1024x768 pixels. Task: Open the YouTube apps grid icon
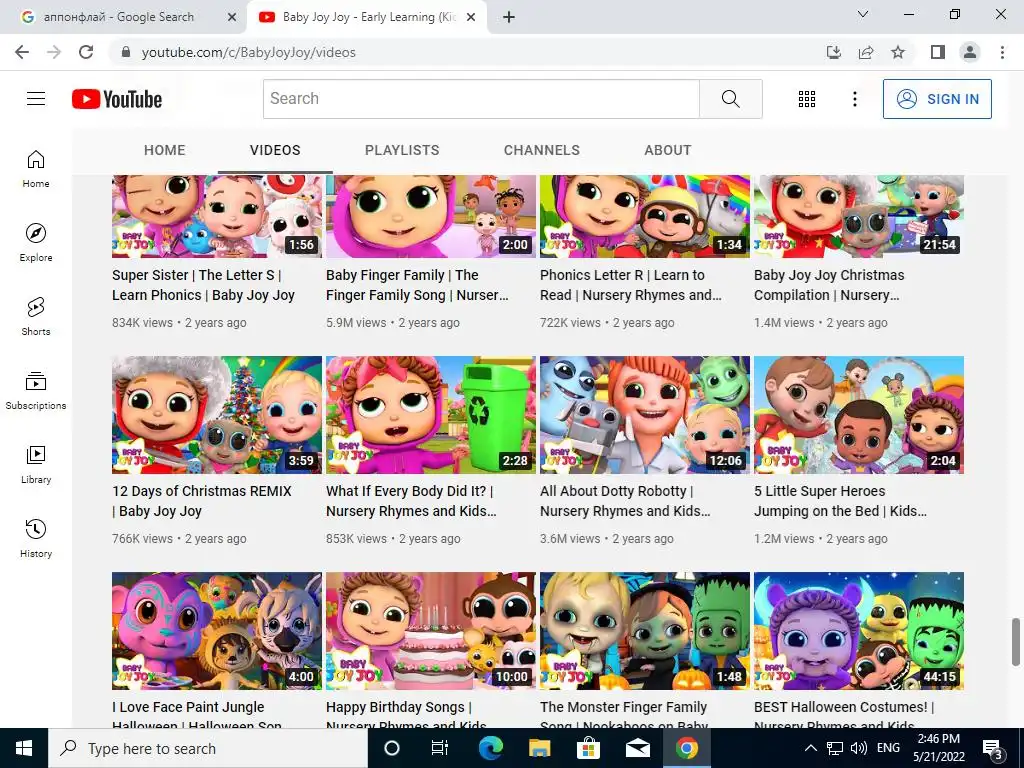pyautogui.click(x=807, y=99)
